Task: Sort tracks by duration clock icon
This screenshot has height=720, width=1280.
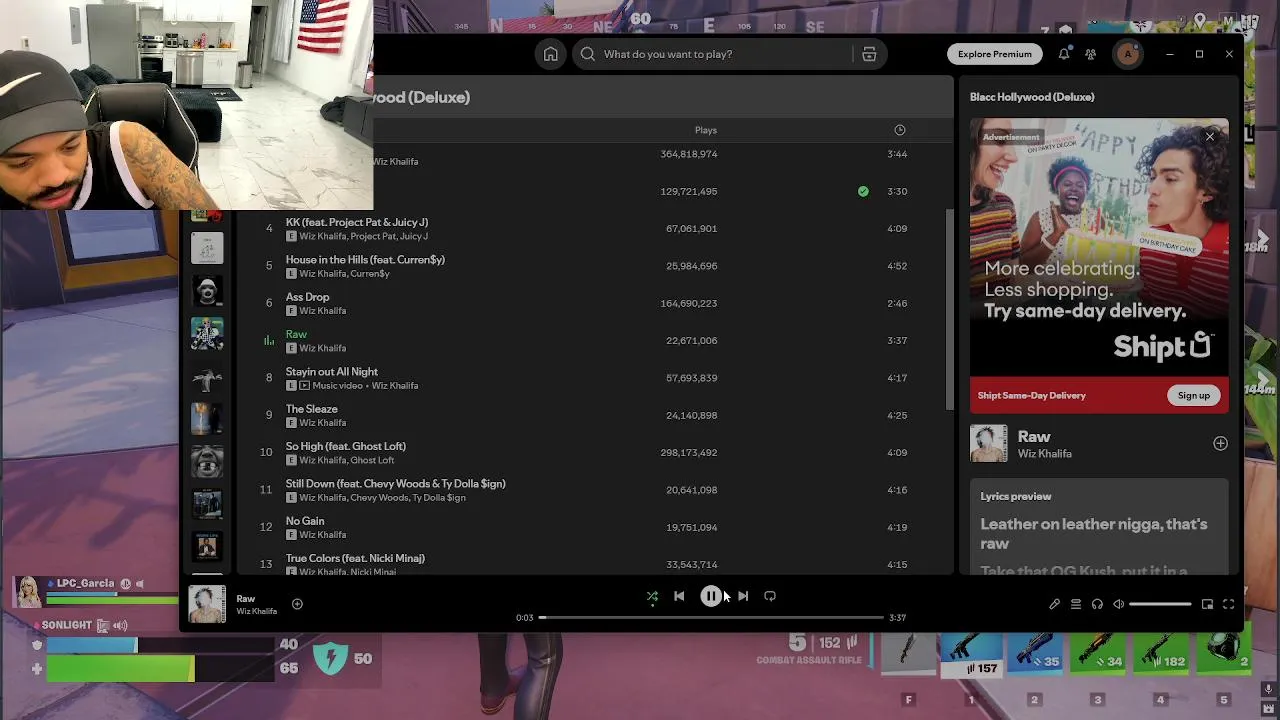Action: [899, 130]
